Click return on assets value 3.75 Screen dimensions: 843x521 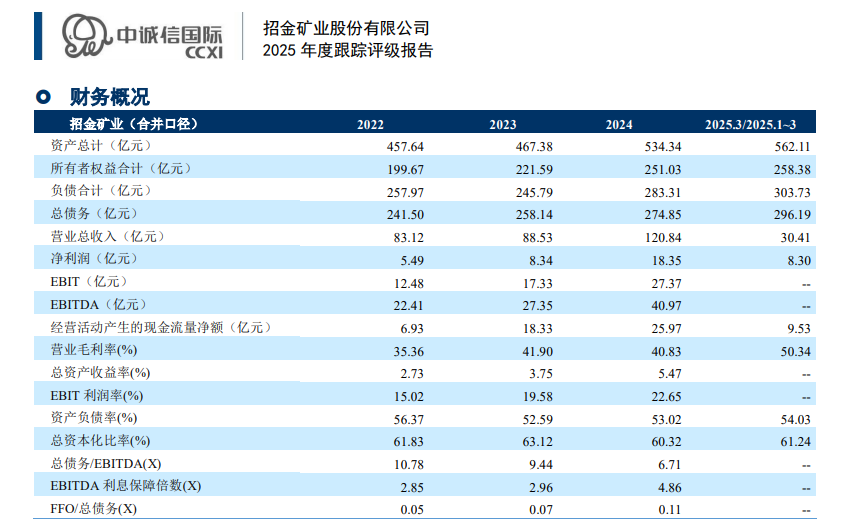(x=541, y=374)
